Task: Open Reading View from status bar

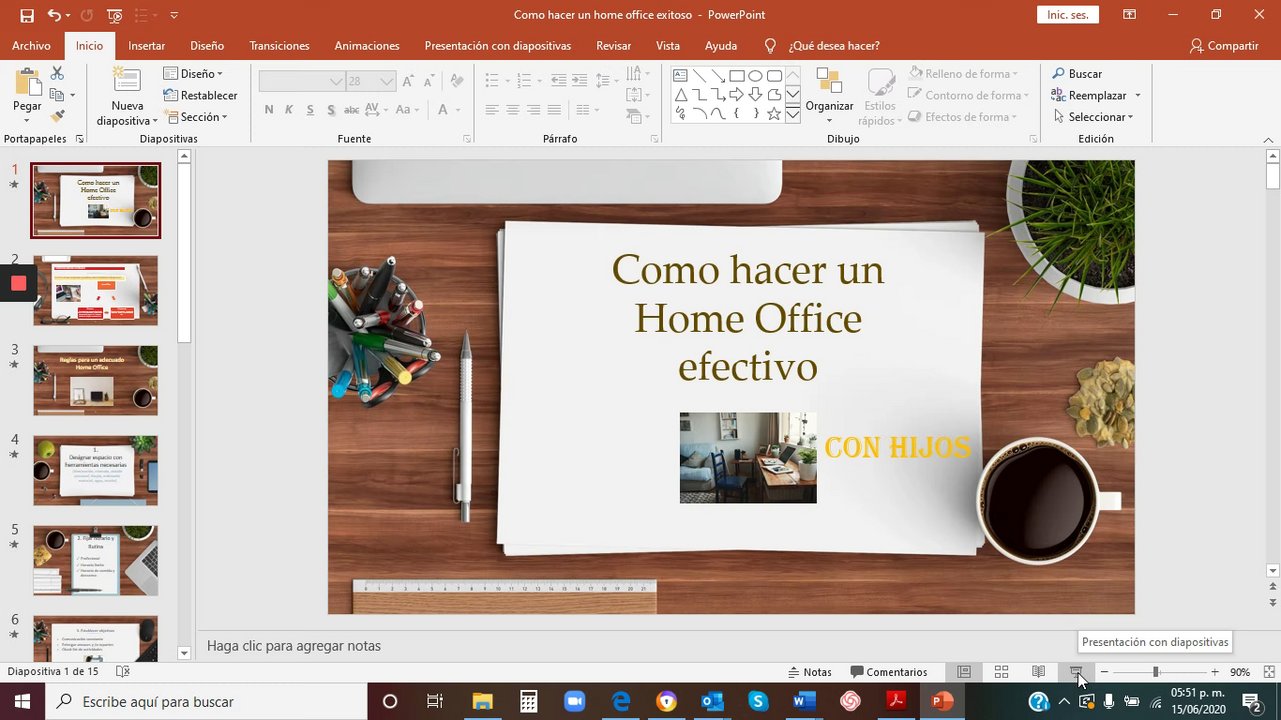Action: tap(1039, 672)
